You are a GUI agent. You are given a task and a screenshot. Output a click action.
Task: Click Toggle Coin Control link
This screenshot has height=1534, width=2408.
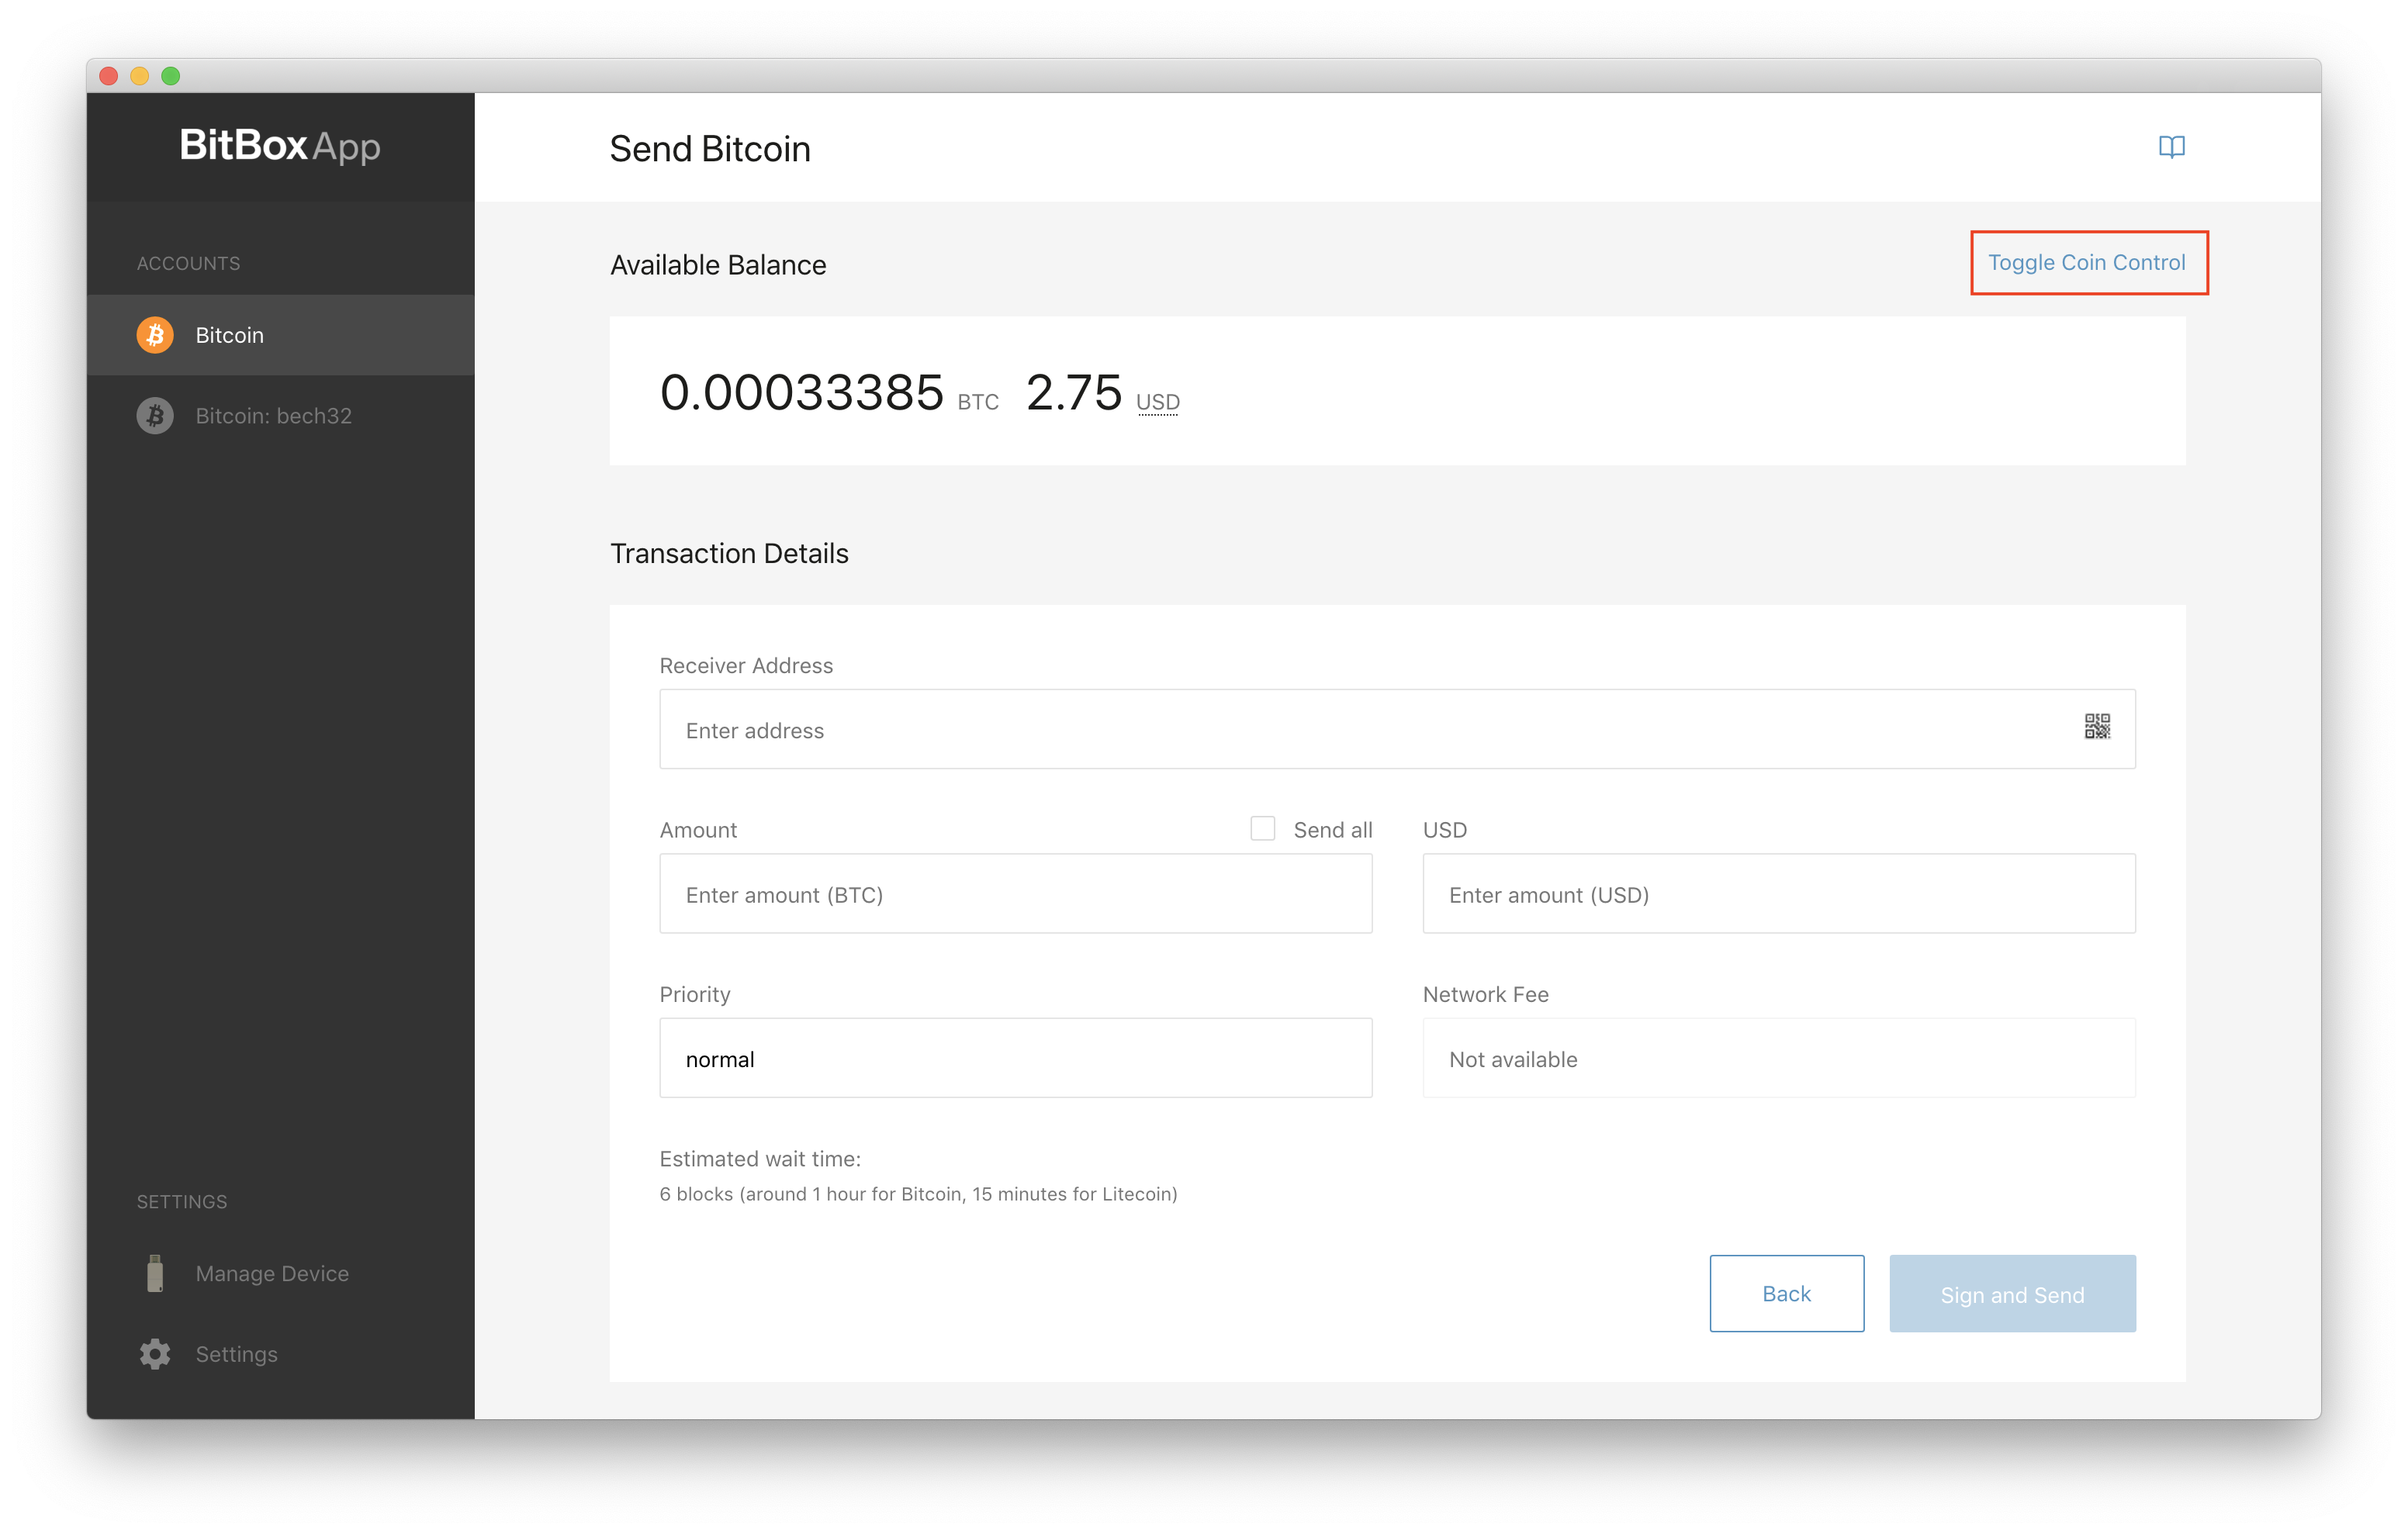coord(2087,262)
